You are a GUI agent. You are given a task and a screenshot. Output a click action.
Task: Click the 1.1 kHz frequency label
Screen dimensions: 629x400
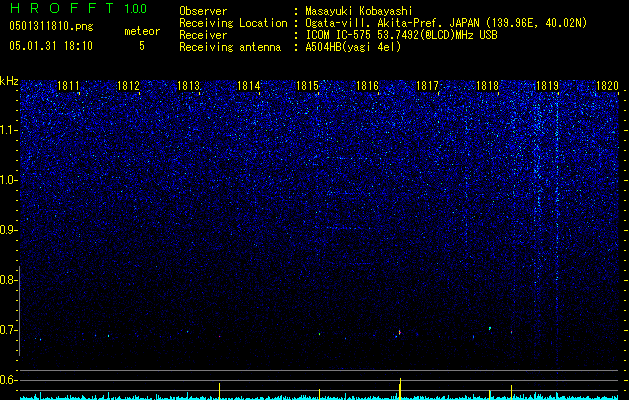[9, 130]
